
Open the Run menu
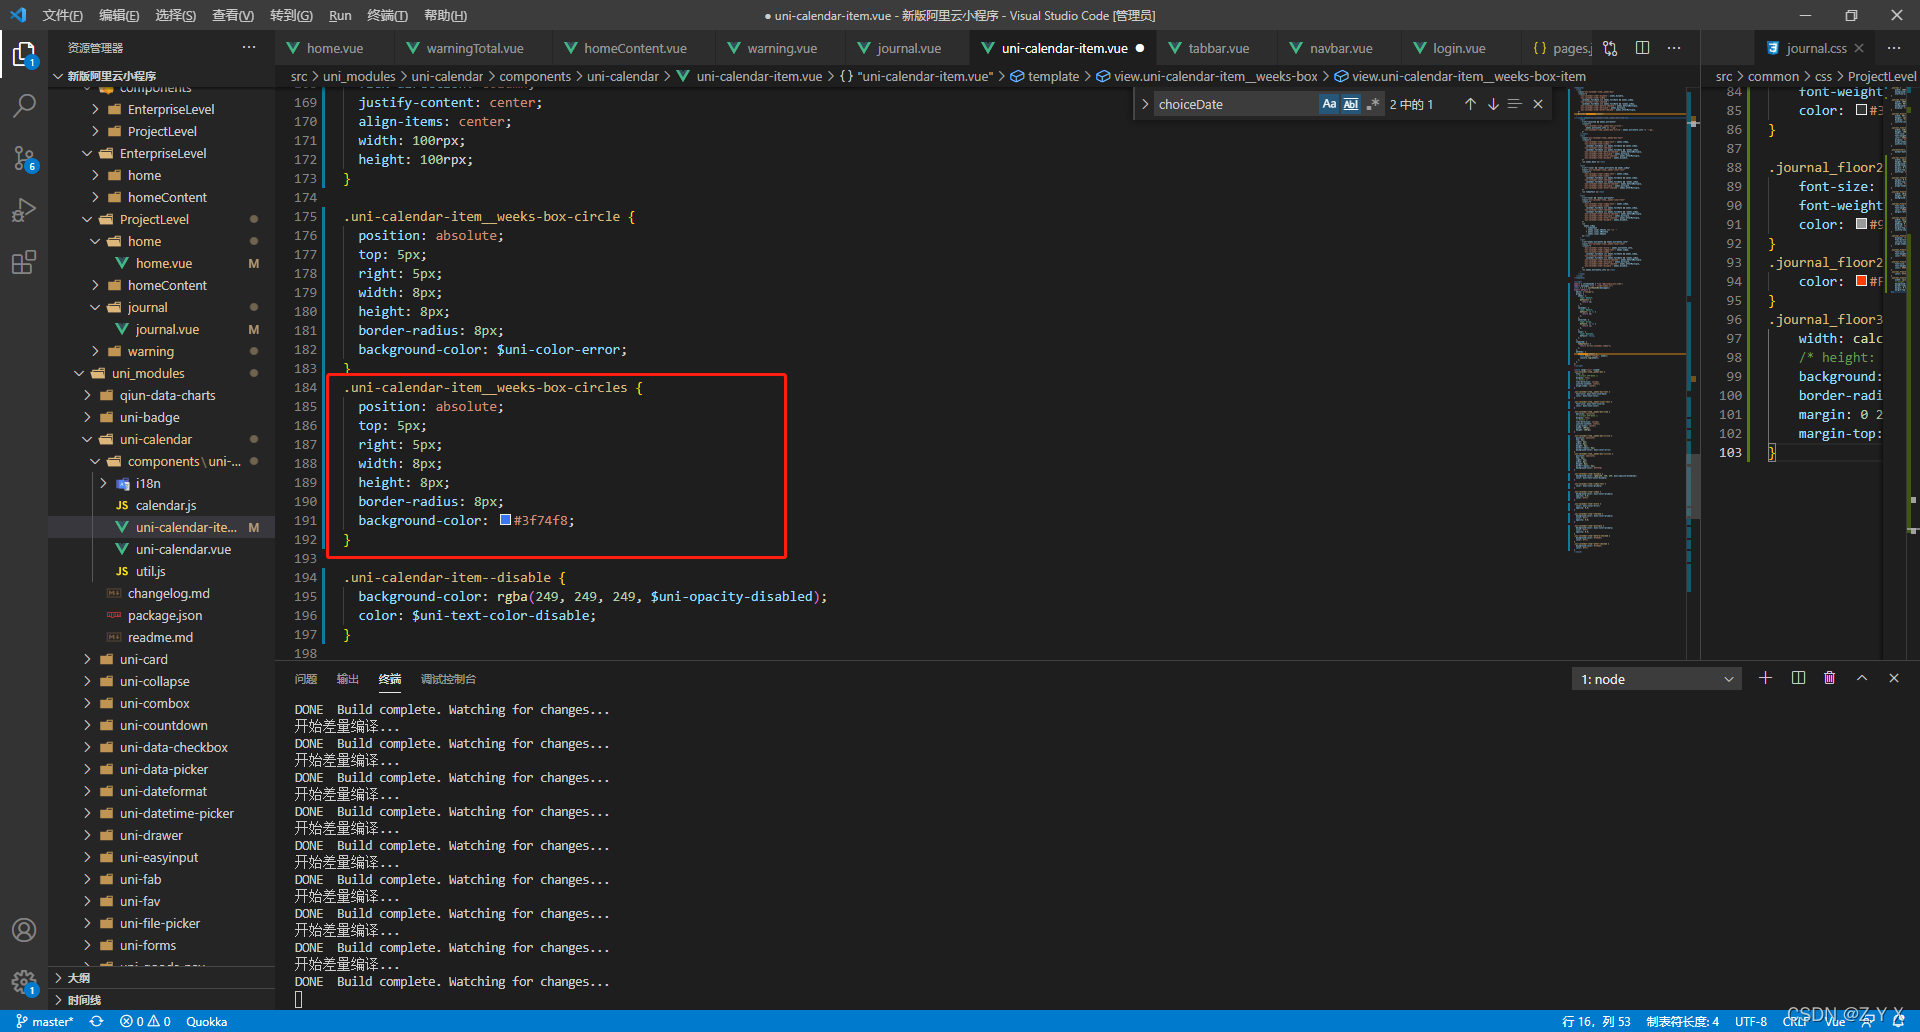tap(340, 15)
